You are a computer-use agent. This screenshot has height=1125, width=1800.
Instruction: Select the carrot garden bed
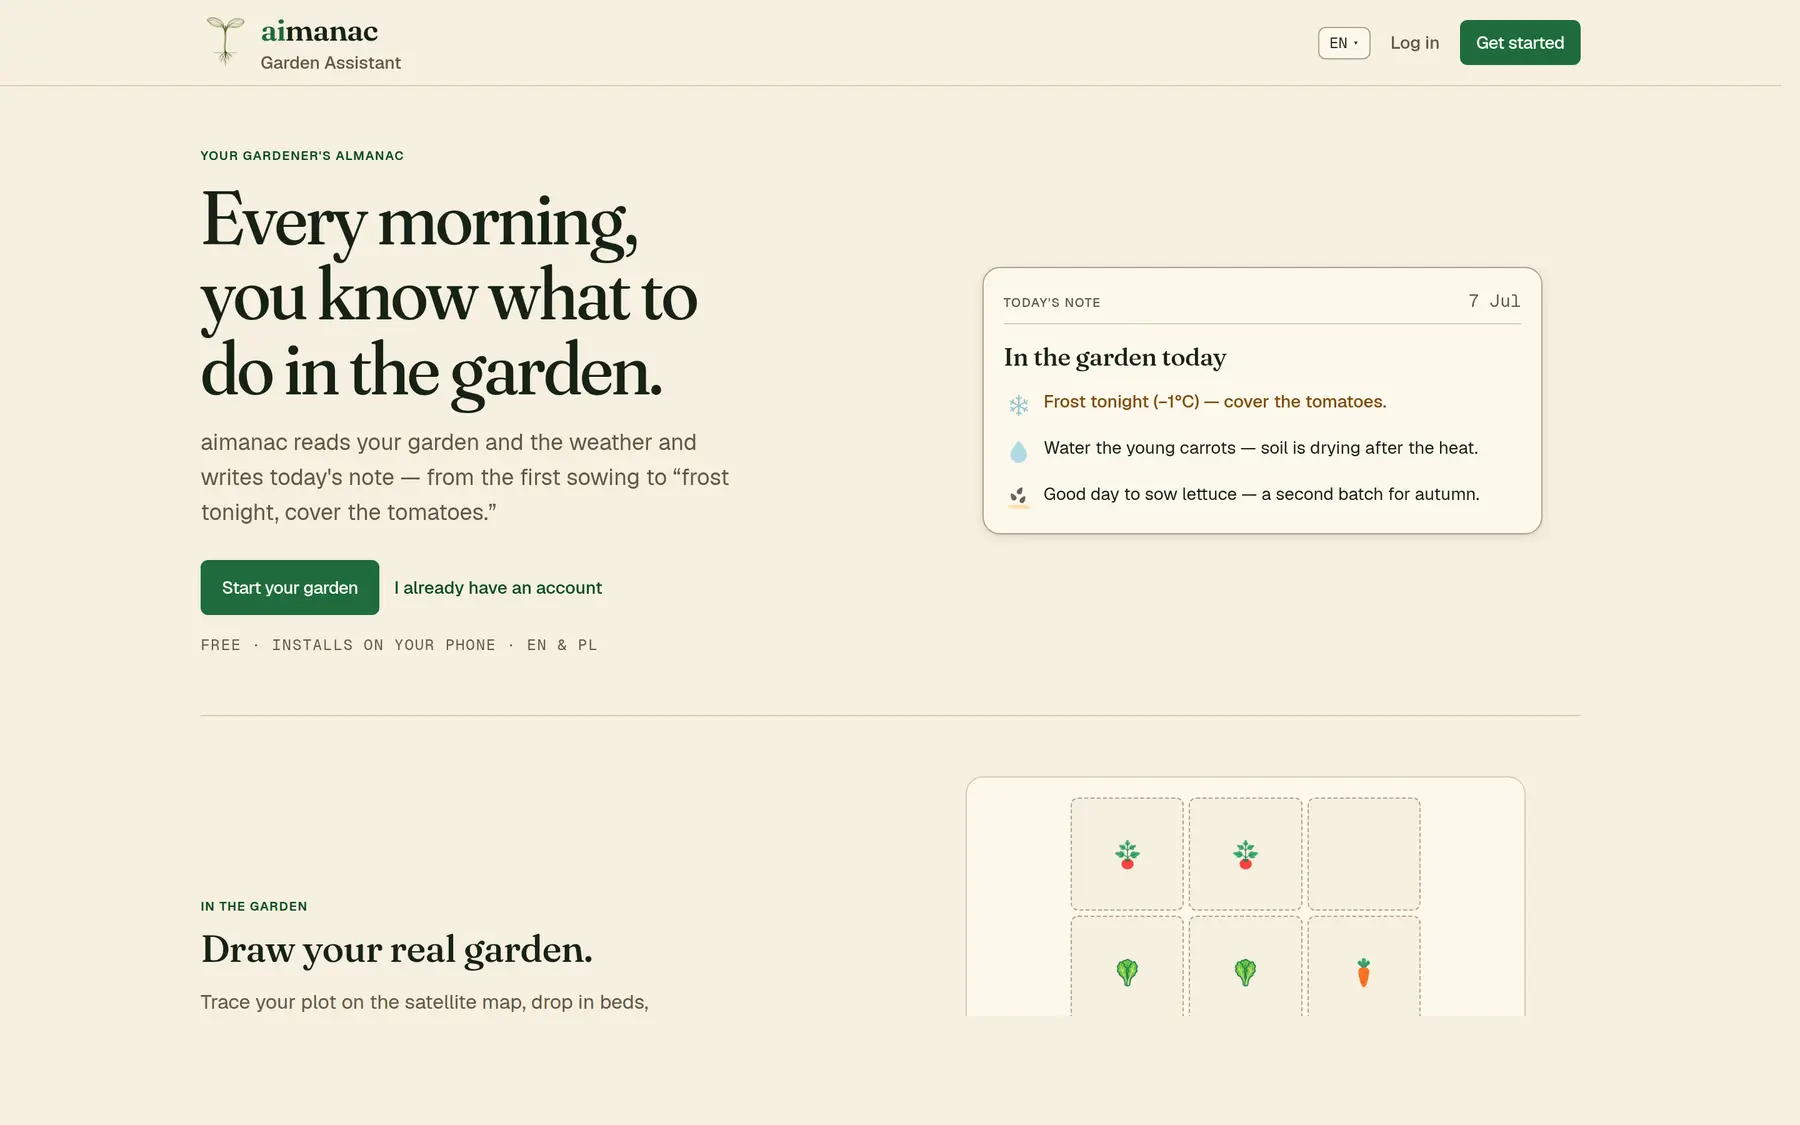[1364, 967]
